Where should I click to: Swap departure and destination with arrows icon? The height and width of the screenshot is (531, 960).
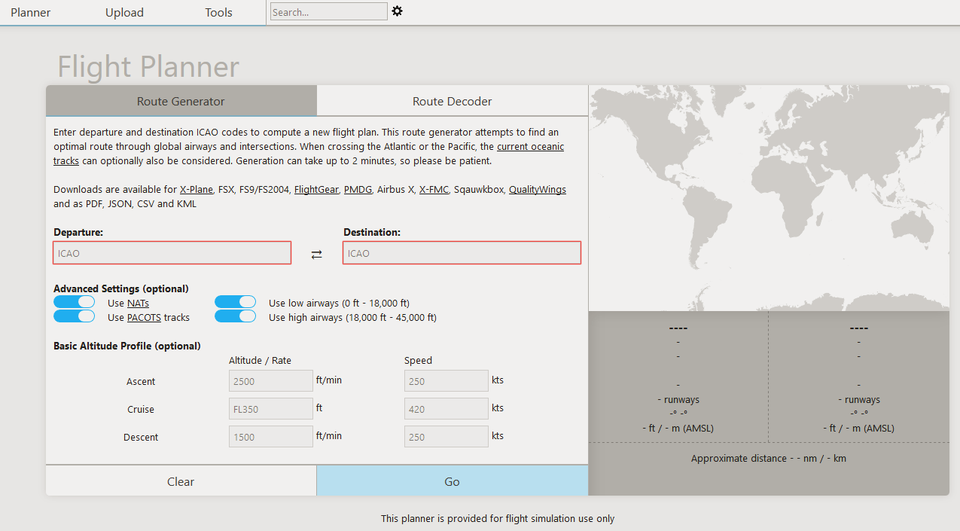point(317,254)
